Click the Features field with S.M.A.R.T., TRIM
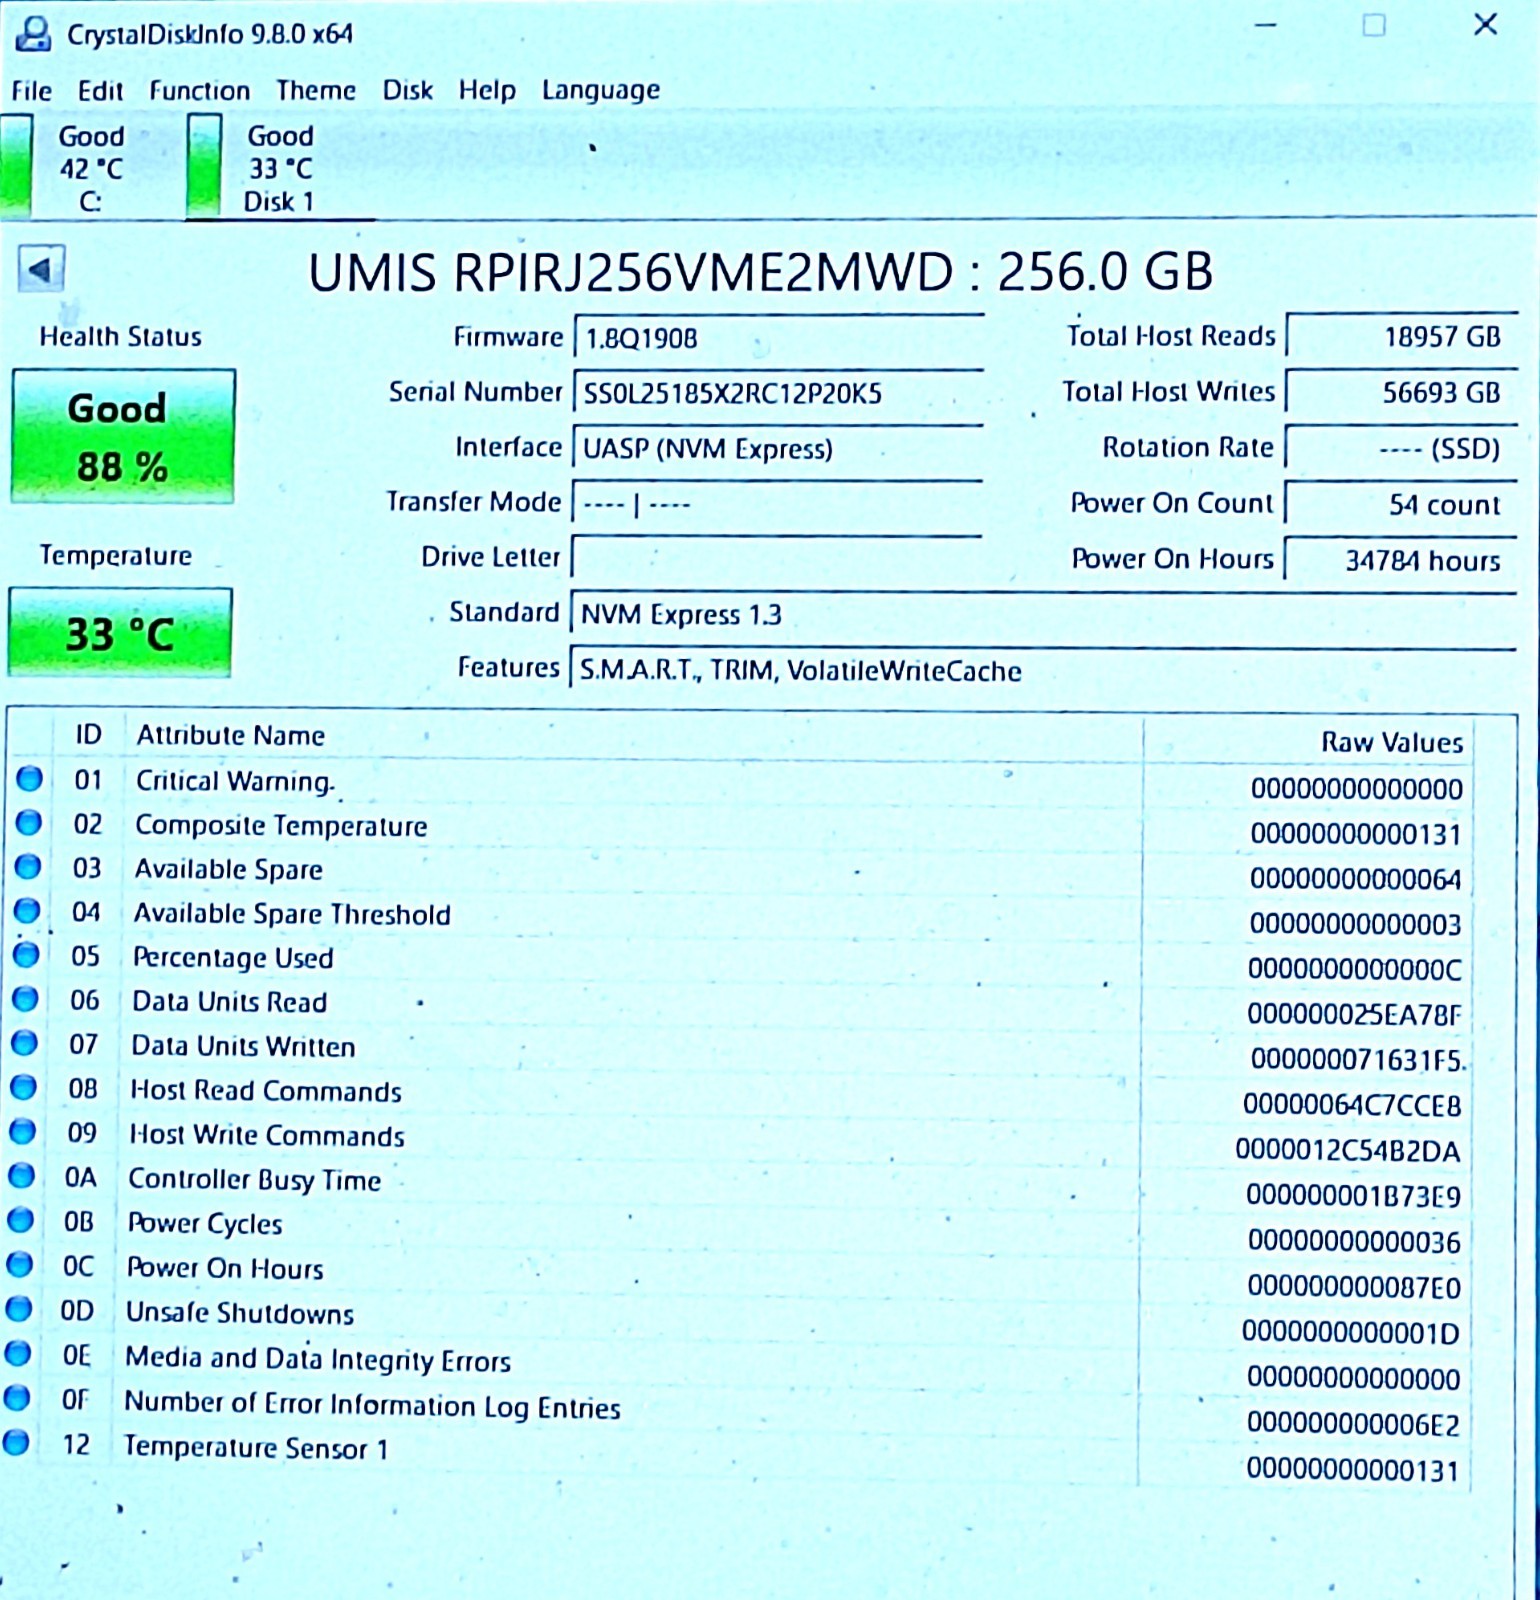Image resolution: width=1540 pixels, height=1600 pixels. click(1043, 669)
